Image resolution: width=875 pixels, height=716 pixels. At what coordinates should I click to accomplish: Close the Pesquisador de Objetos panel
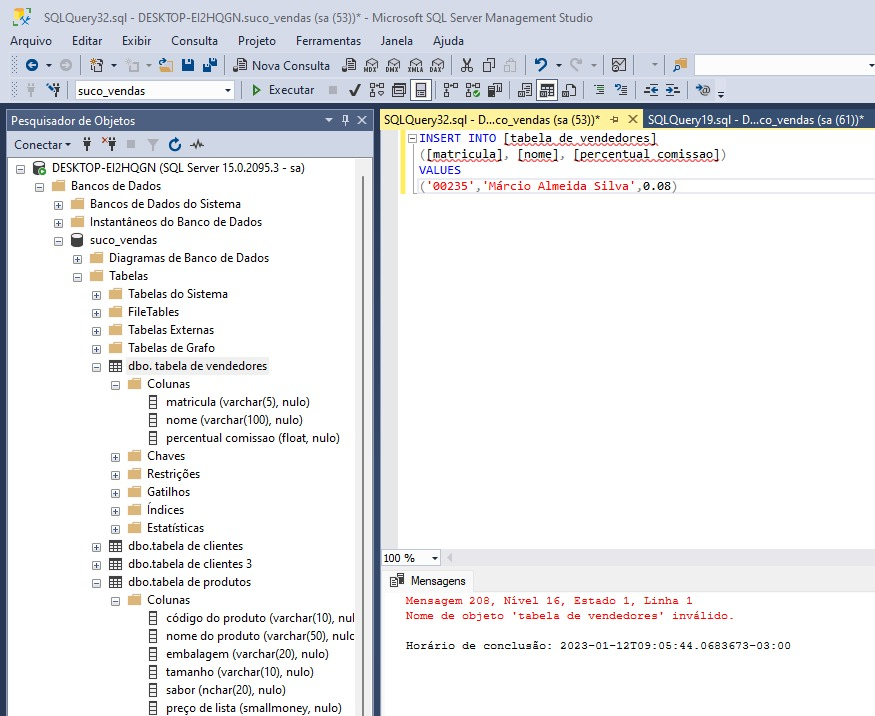coord(362,120)
